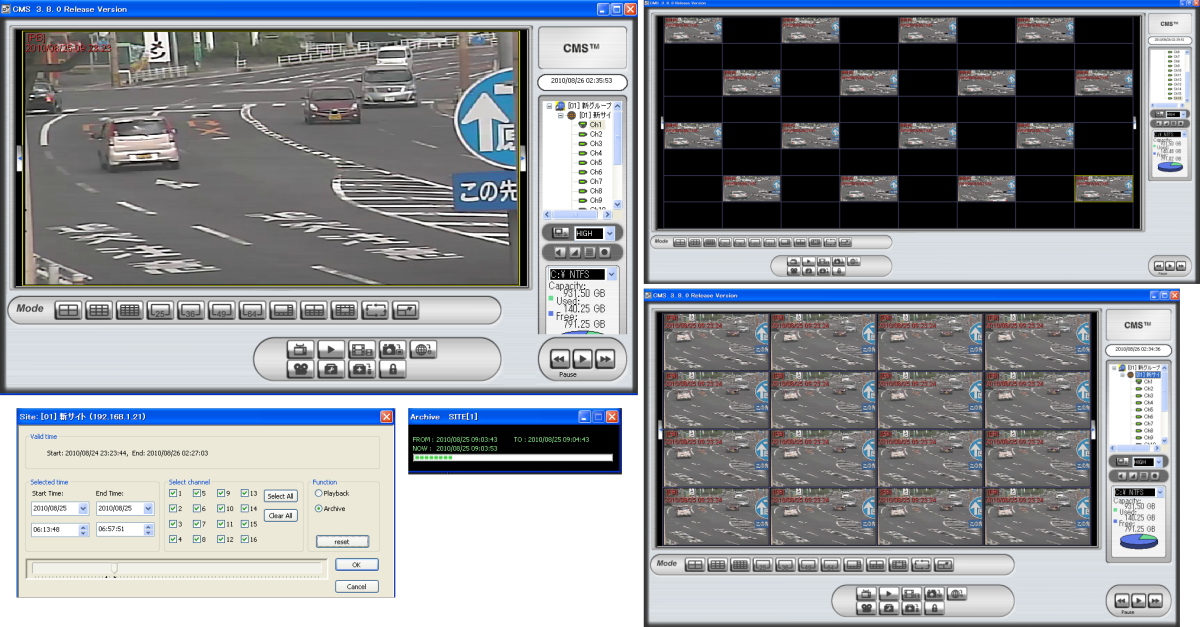Viewport: 1200px width, 627px height.
Task: Click the full-screen mode icon in single-camera CMS window
Action: [405, 310]
